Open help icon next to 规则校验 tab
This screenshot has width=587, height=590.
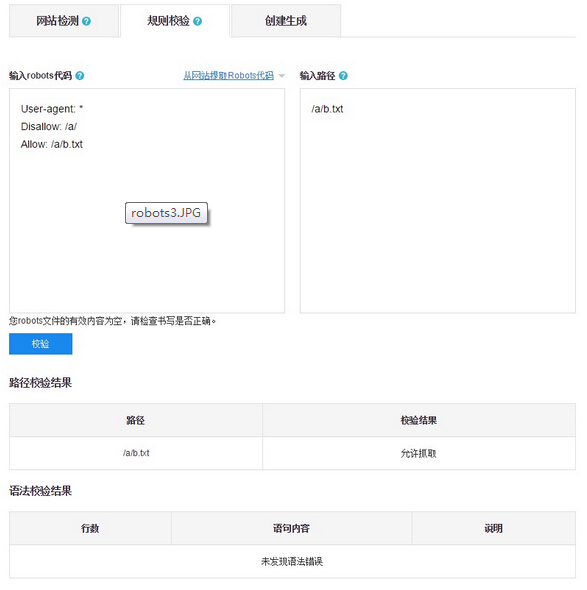tap(197, 21)
